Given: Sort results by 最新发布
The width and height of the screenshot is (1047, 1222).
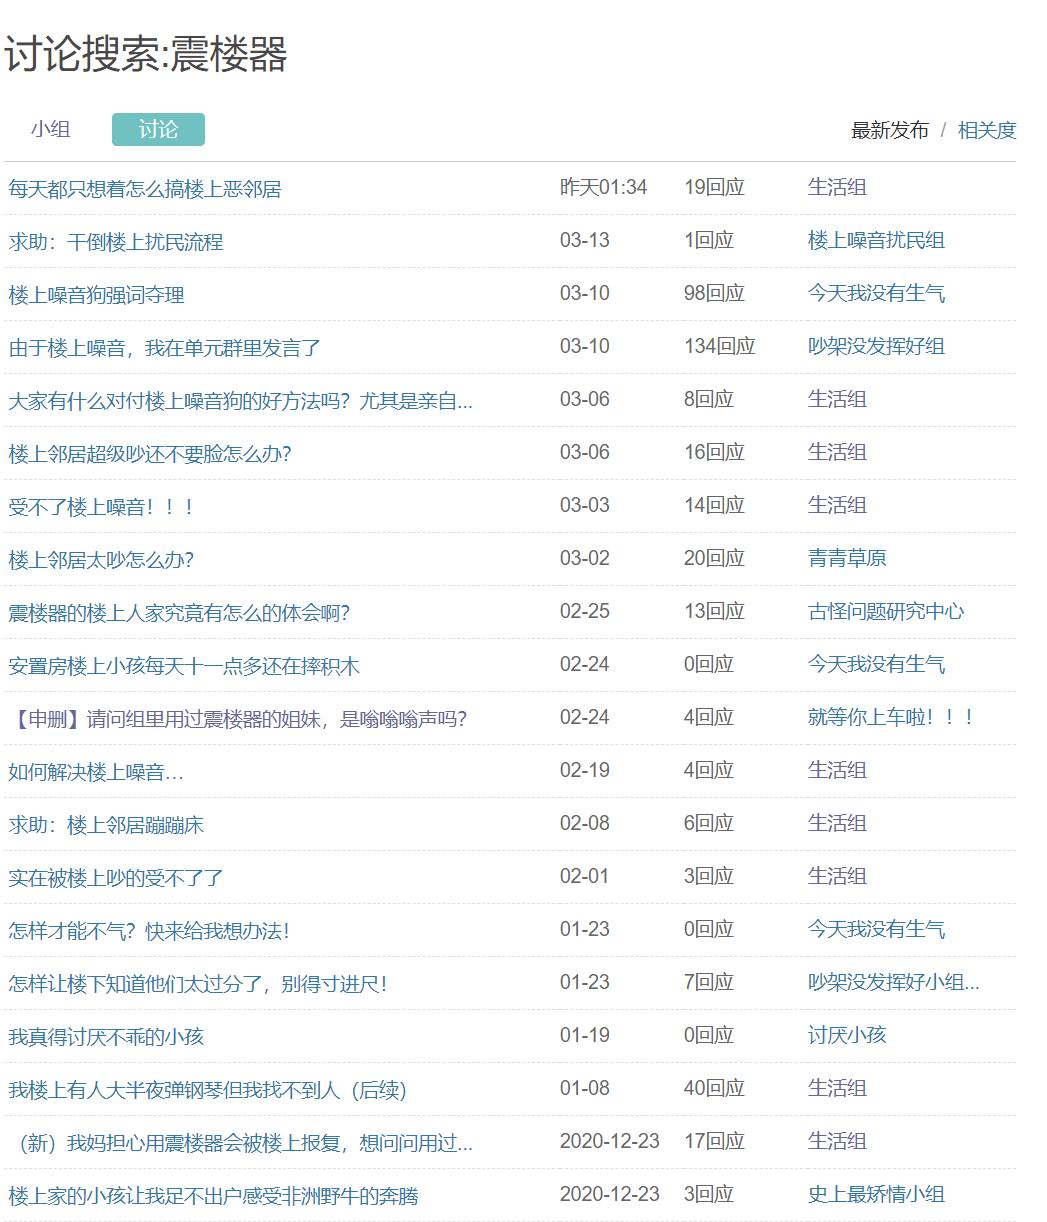Looking at the screenshot, I should pos(889,130).
